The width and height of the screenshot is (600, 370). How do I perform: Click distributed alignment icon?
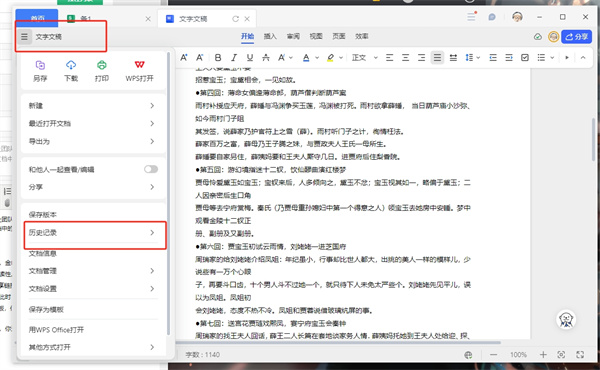[453, 57]
